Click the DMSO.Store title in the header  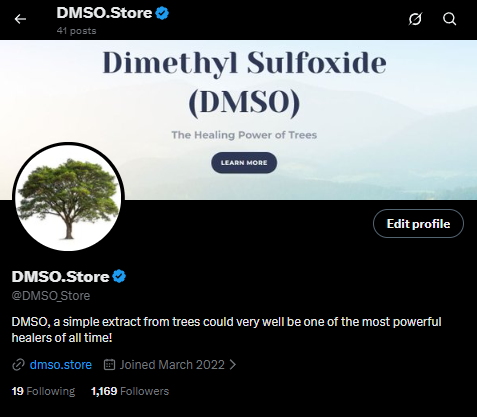(x=104, y=13)
